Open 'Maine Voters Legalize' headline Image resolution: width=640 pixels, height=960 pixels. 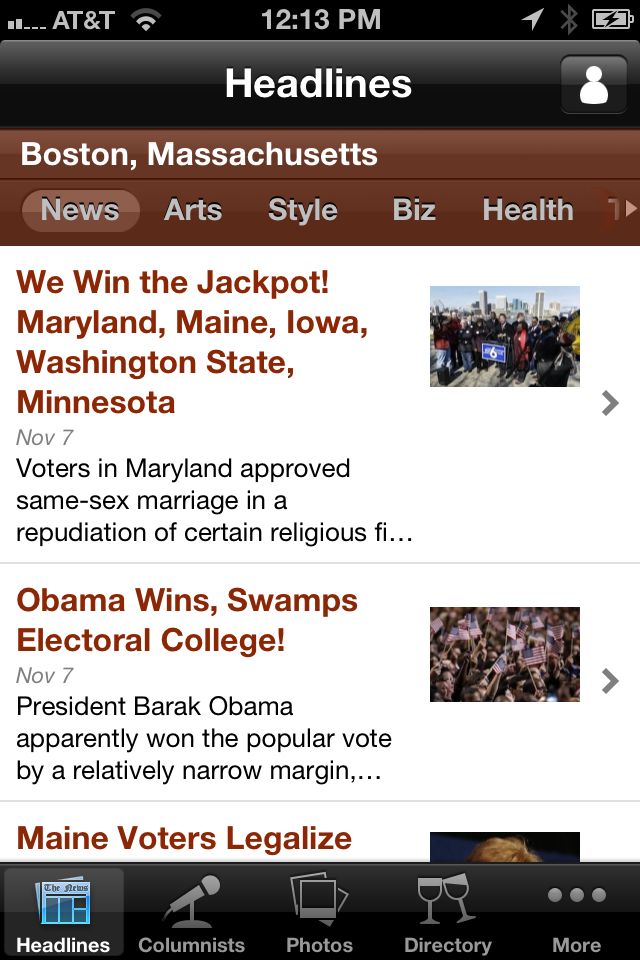[x=185, y=838]
